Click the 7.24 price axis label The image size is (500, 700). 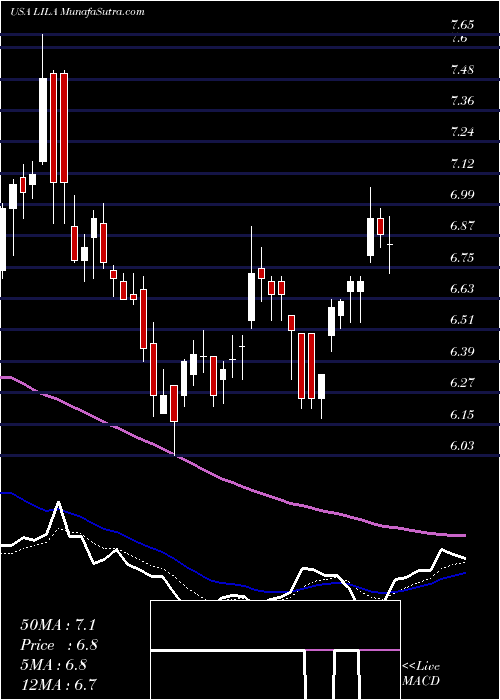point(462,132)
